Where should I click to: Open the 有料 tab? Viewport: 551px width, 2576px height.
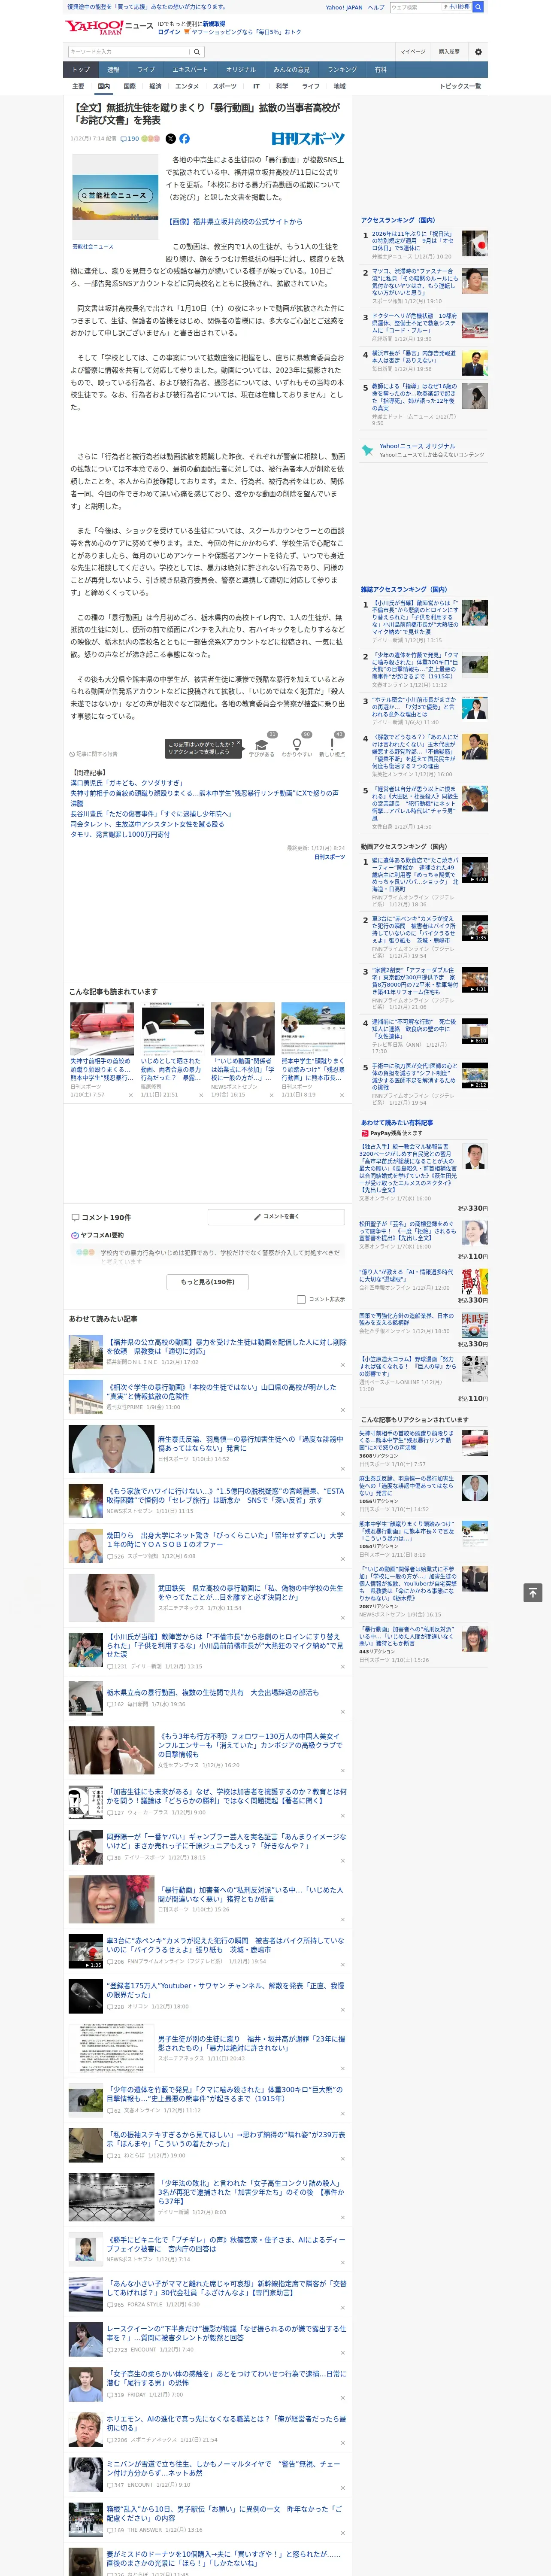tap(380, 69)
